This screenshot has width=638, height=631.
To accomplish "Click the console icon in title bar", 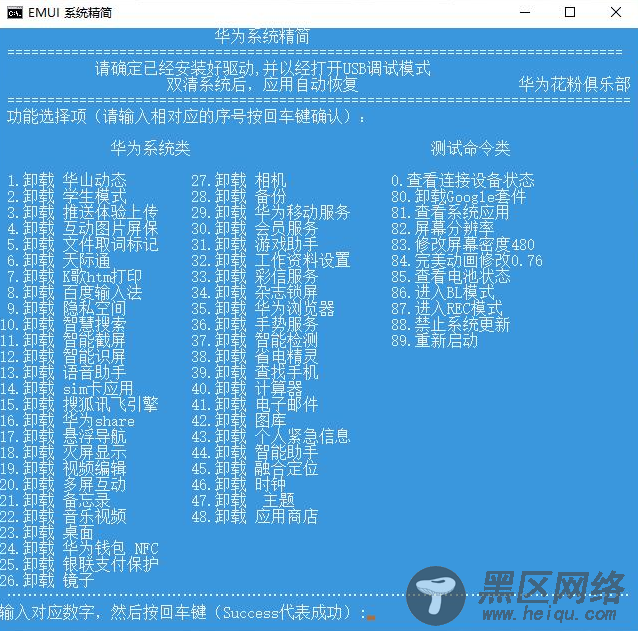I will 15,13.
